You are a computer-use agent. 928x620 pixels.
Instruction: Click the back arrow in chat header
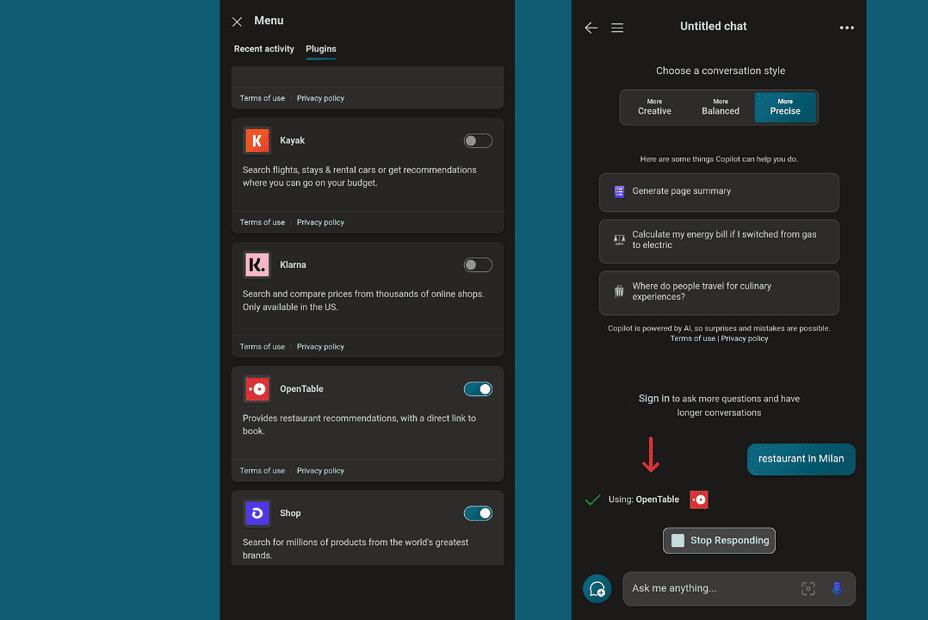pyautogui.click(x=591, y=27)
